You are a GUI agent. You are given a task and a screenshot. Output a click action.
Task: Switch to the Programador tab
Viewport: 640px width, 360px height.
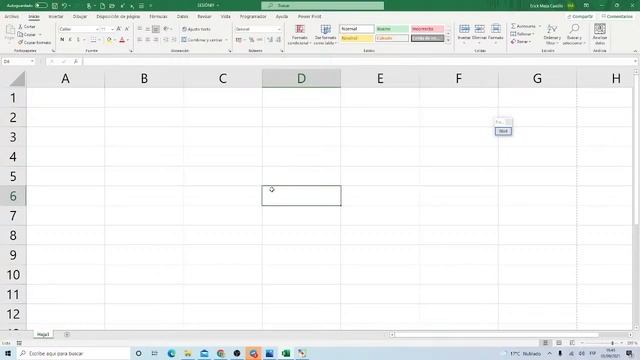click(x=253, y=17)
